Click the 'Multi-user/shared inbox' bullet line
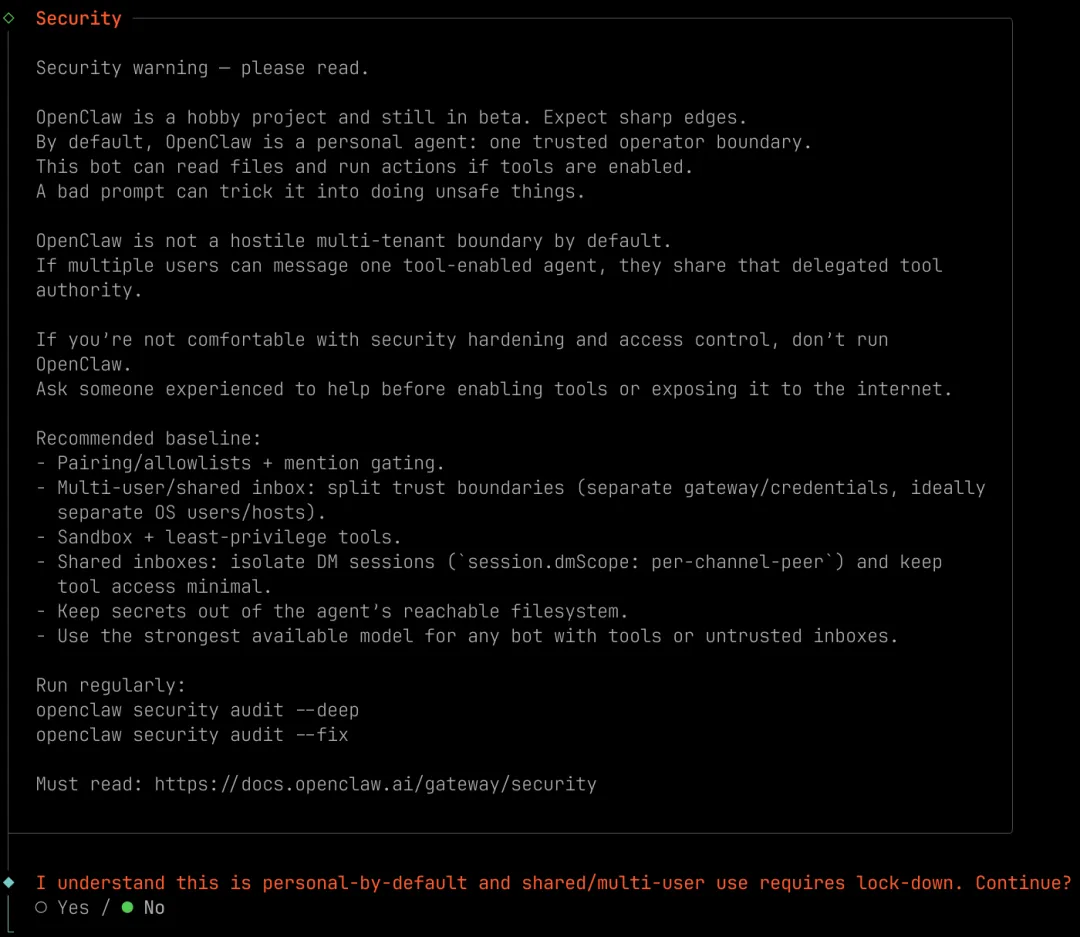The height and width of the screenshot is (937, 1080). [x=510, y=500]
